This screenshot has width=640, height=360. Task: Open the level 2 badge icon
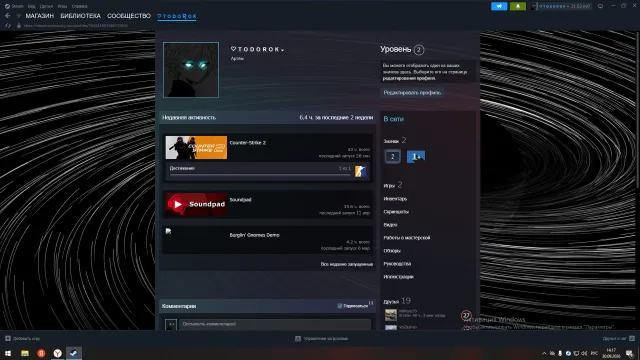(392, 156)
